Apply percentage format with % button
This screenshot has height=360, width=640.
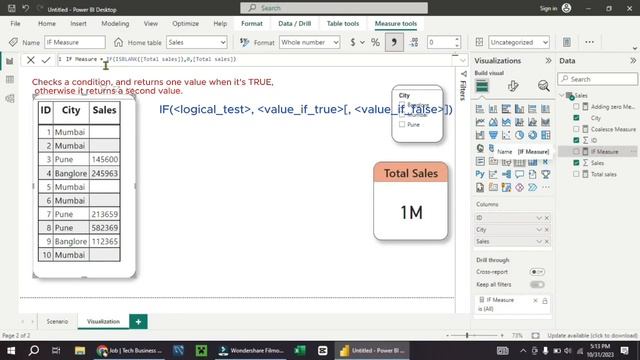click(375, 42)
